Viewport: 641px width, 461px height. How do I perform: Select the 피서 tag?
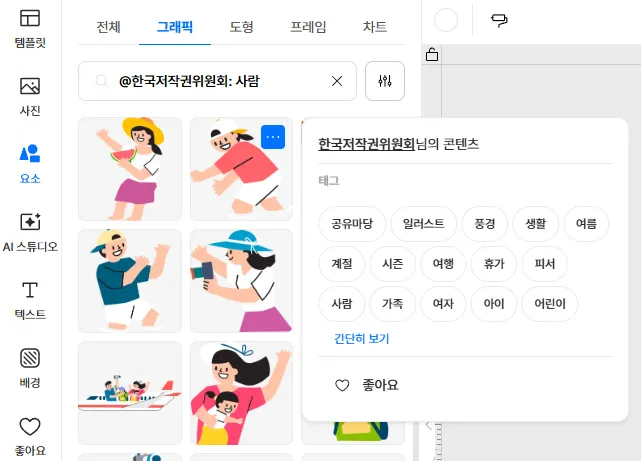[x=545, y=264]
